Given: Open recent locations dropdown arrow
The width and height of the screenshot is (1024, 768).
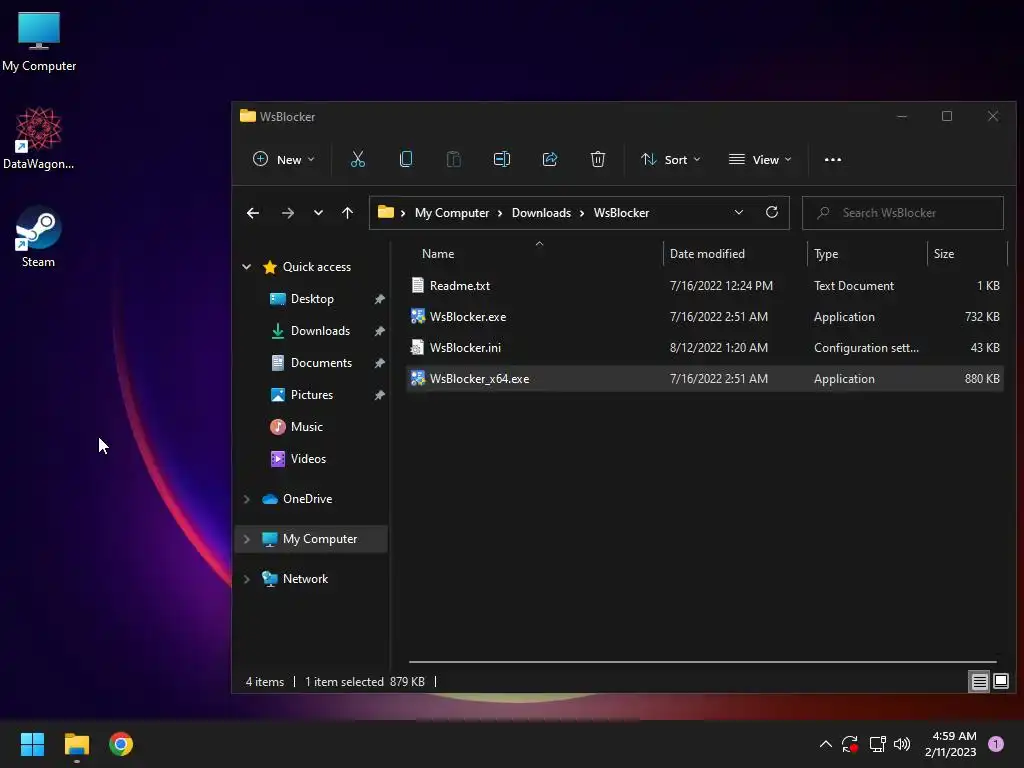Looking at the screenshot, I should click(x=318, y=213).
